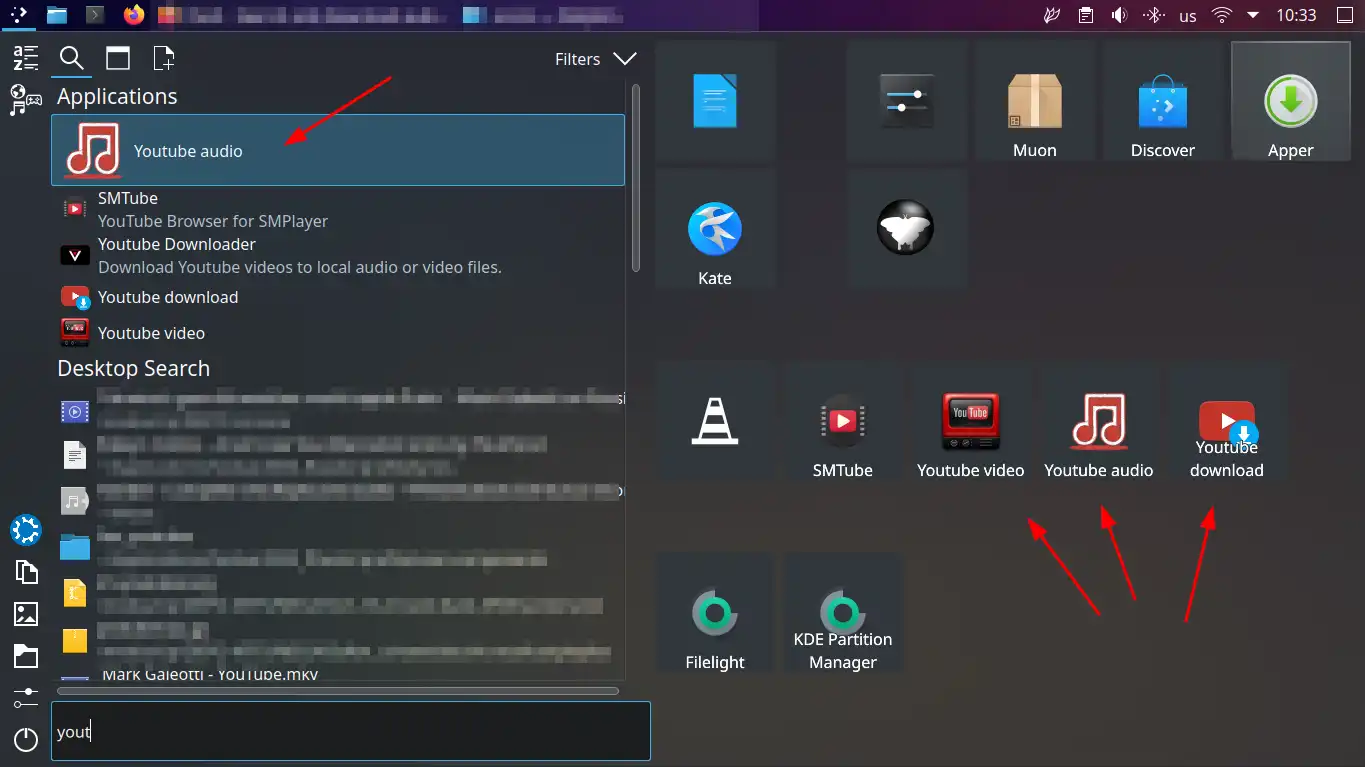Launch Apper from the grid
The image size is (1365, 767).
point(1291,101)
